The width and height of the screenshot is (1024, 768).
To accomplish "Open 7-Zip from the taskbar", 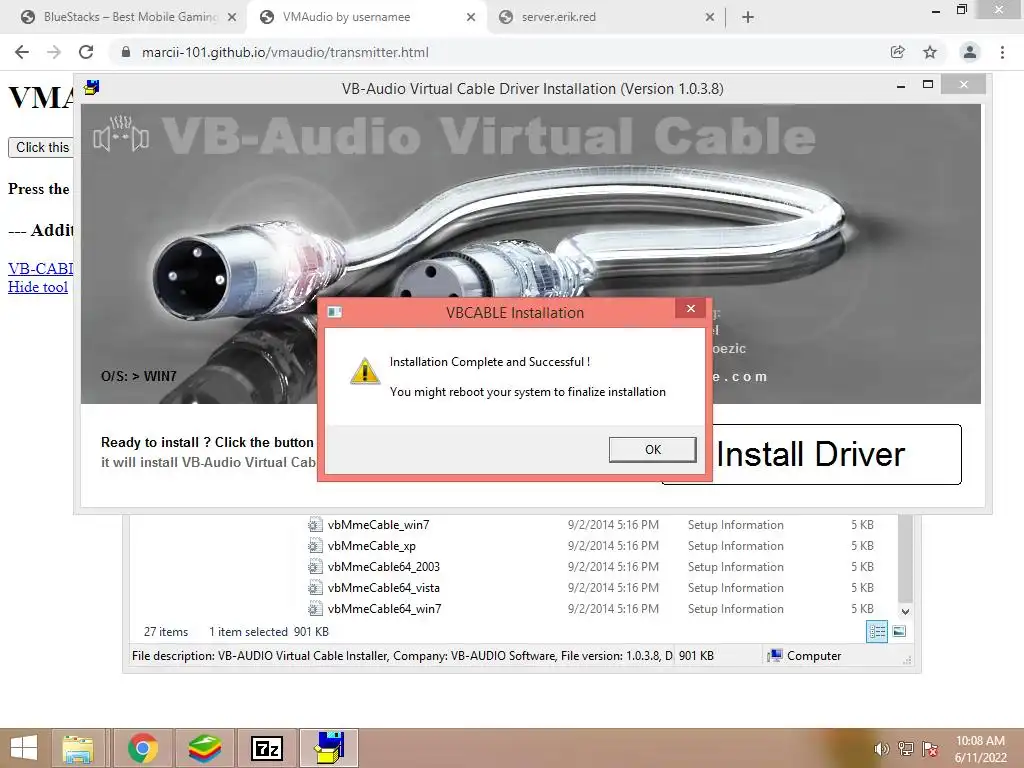I will (x=266, y=748).
